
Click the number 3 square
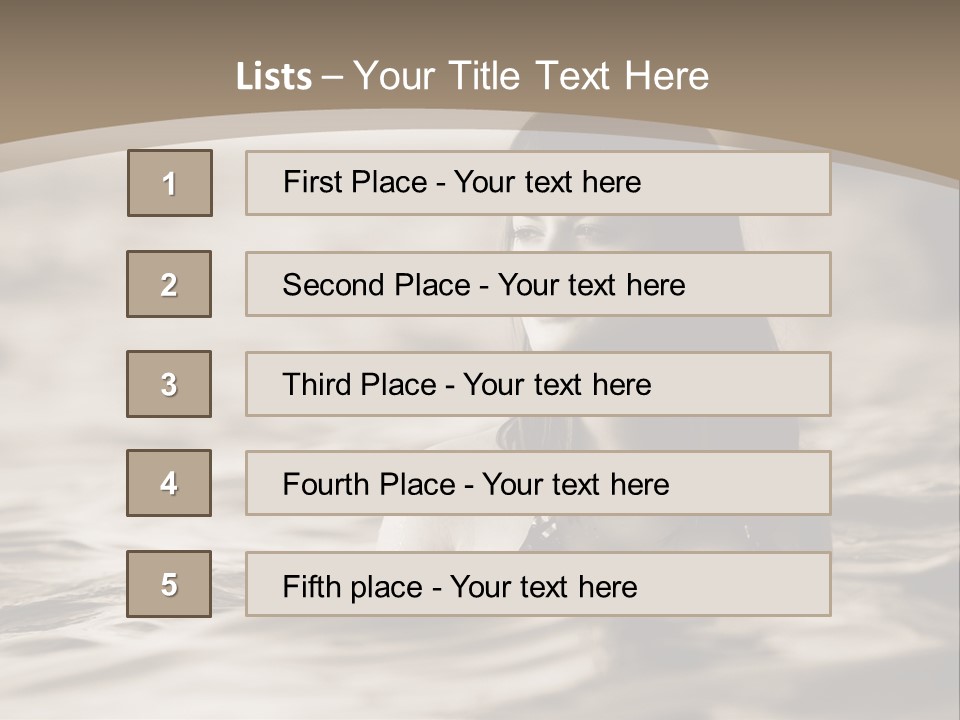[169, 384]
